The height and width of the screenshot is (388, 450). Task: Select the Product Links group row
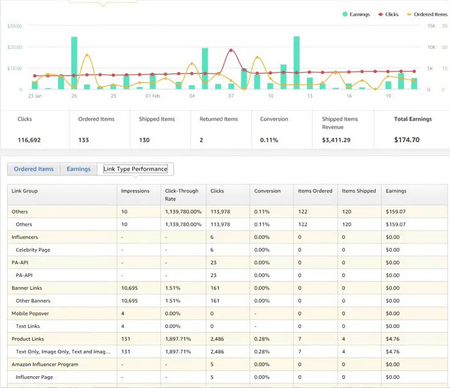(x=227, y=339)
